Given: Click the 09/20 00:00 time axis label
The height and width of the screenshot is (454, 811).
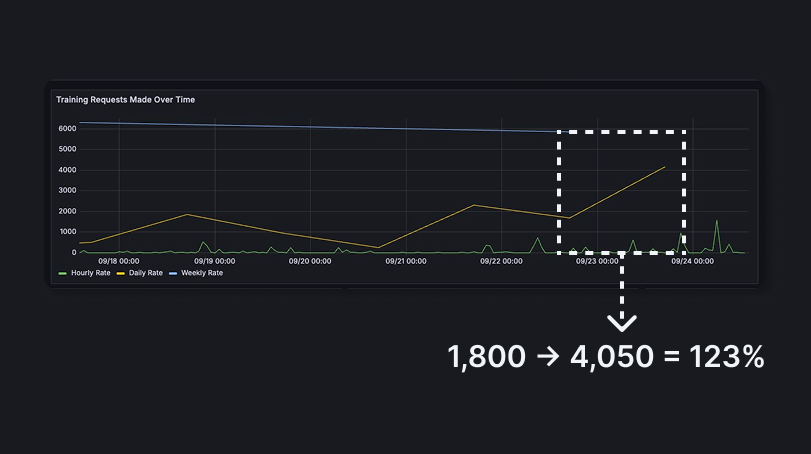Looking at the screenshot, I should (310, 261).
